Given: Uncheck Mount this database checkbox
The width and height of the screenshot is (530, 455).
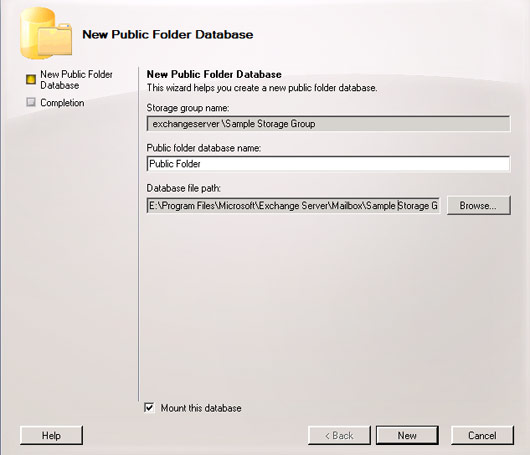Looking at the screenshot, I should 149,408.
